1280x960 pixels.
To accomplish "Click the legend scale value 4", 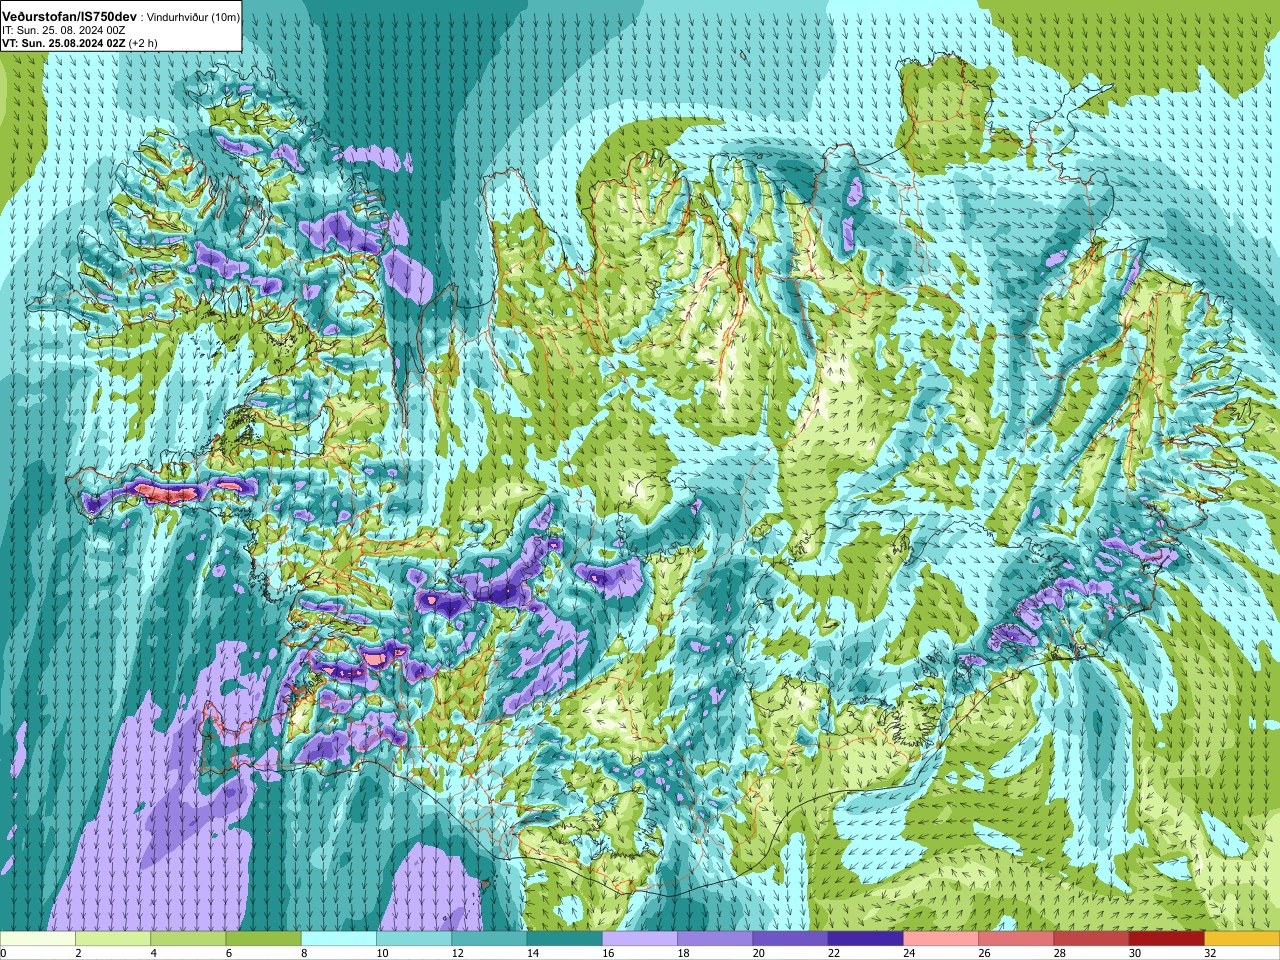I will (153, 953).
